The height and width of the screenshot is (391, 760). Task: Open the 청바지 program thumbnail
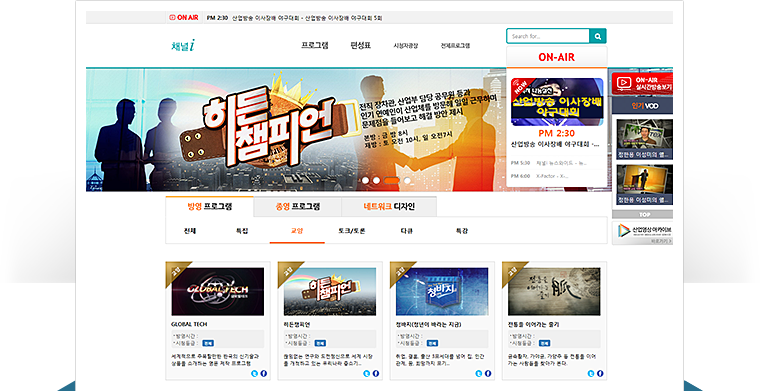point(442,292)
